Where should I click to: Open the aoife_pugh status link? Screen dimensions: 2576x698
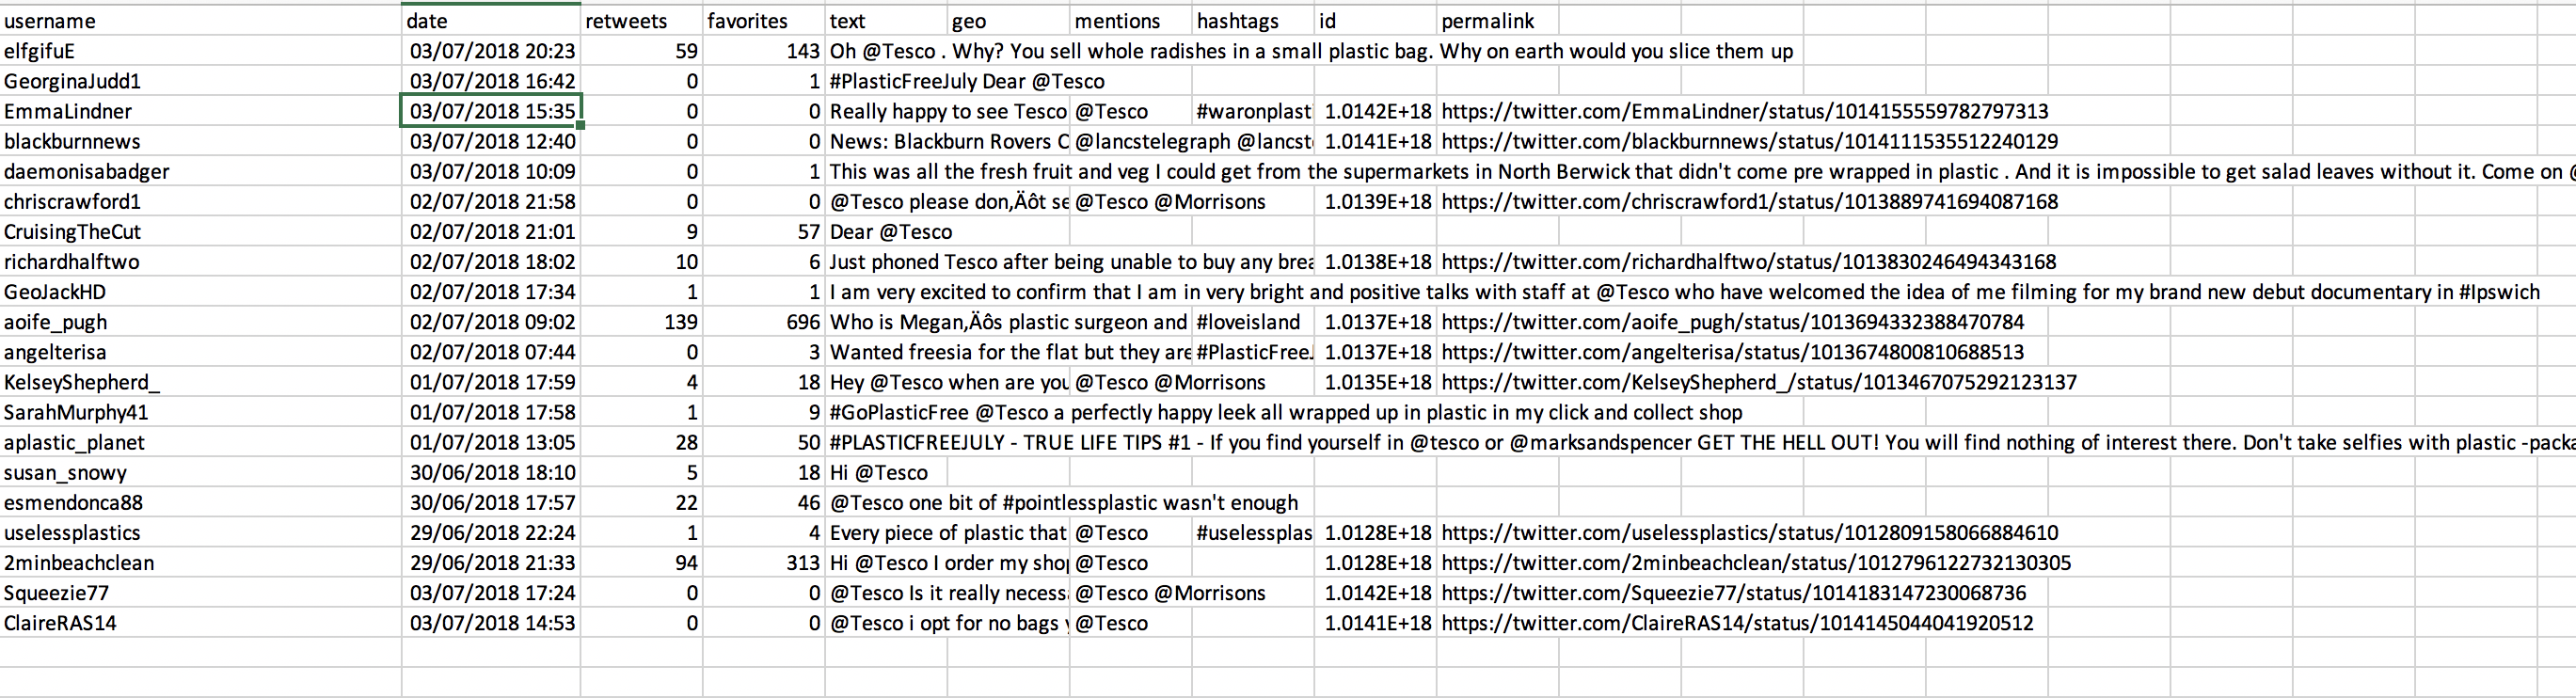(x=1732, y=322)
